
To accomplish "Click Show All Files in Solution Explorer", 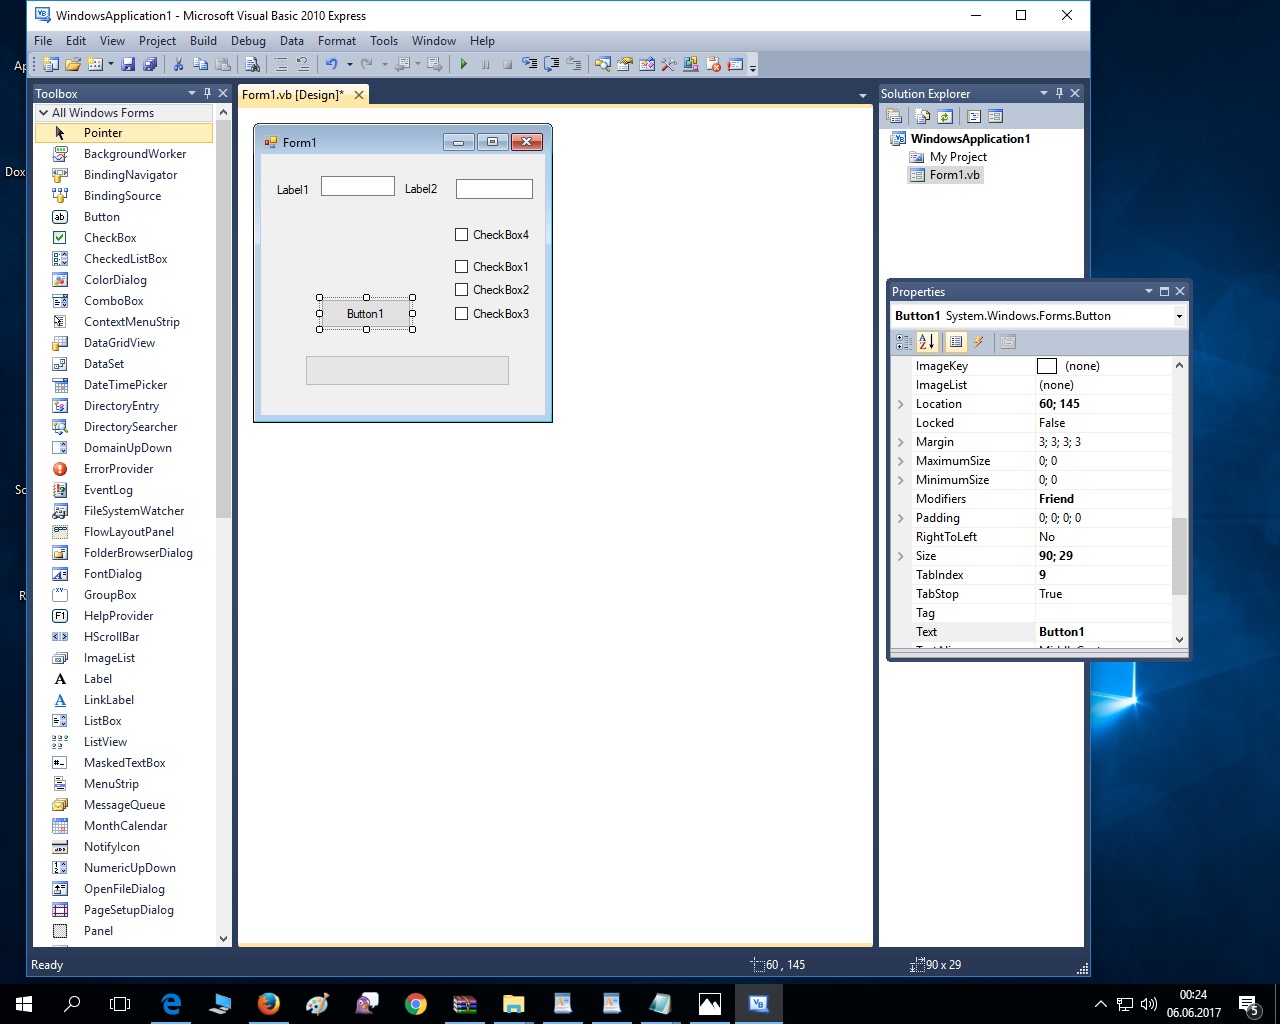I will [x=922, y=116].
